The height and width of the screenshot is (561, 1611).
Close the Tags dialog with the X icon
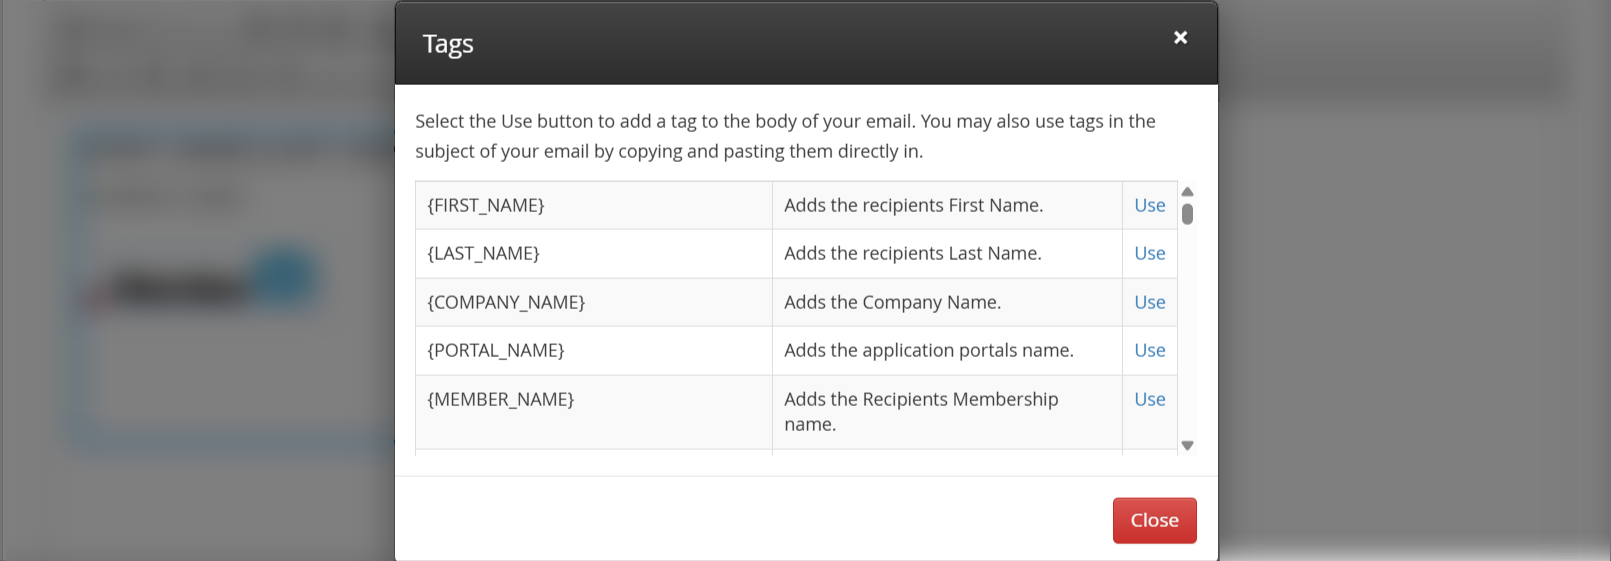point(1180,38)
